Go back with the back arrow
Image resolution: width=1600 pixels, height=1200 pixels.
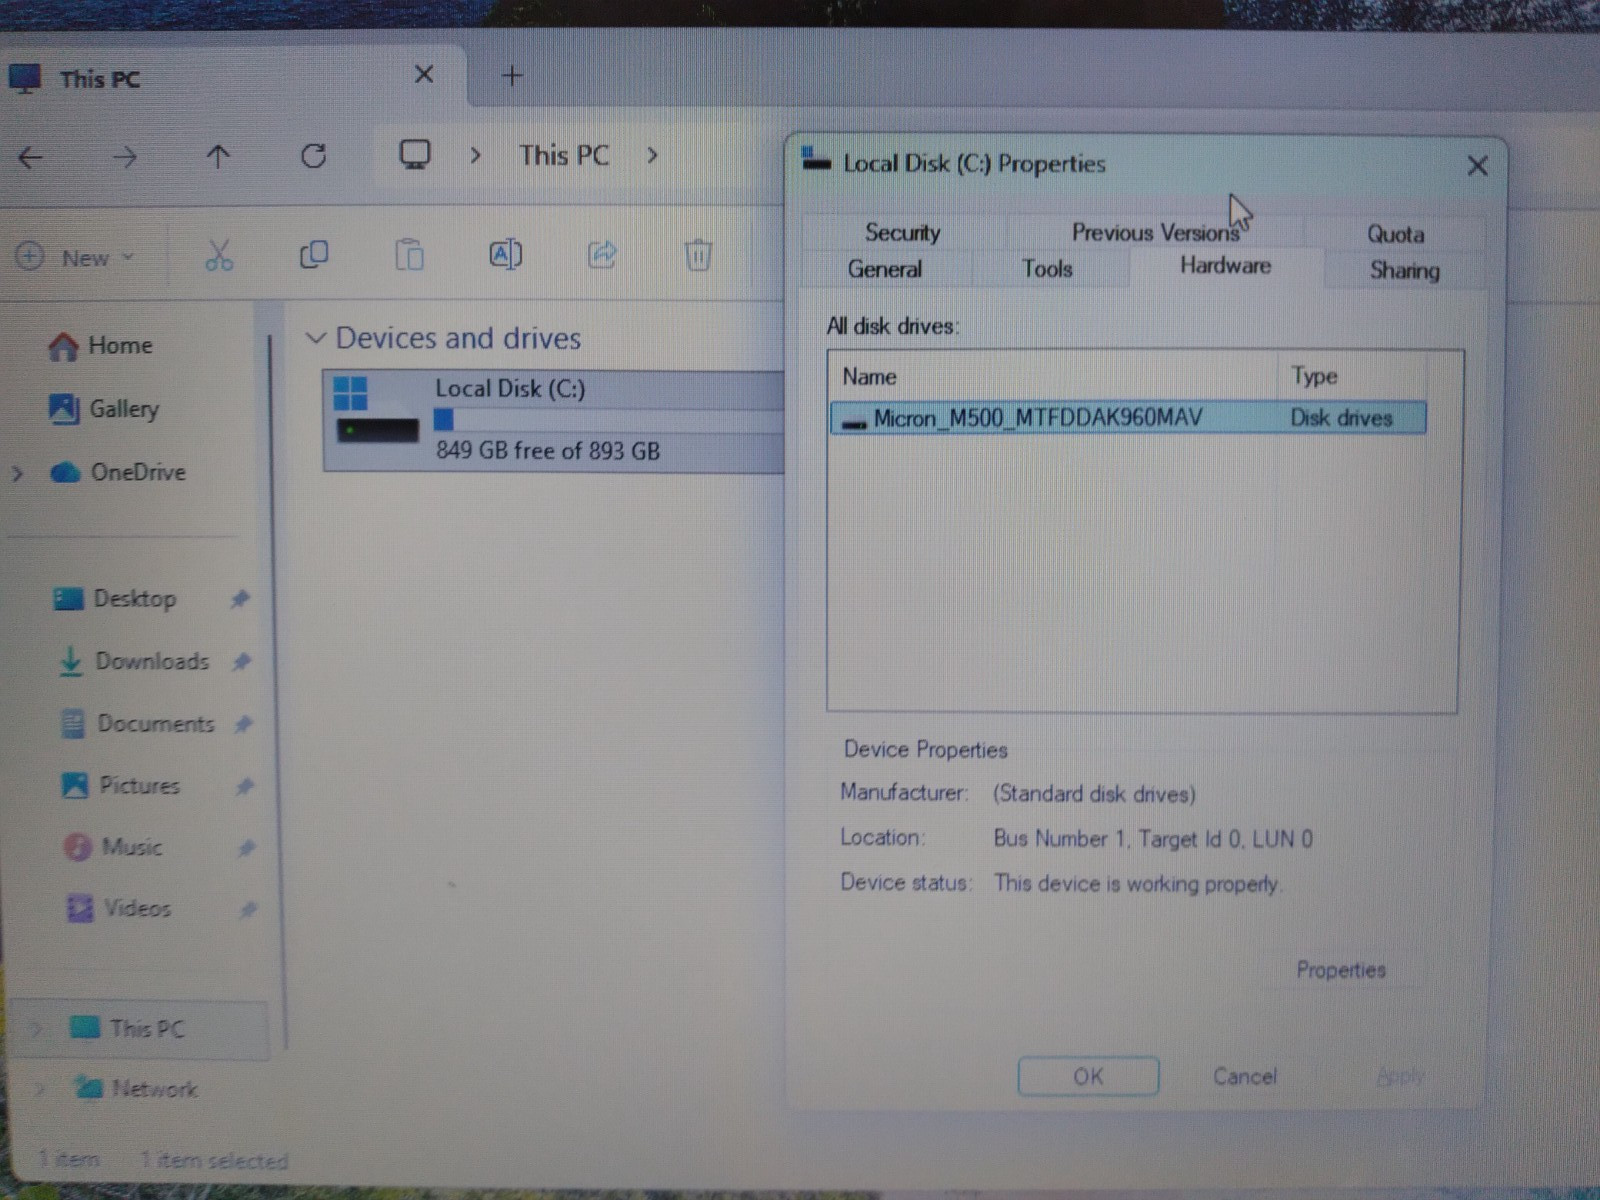[31, 157]
